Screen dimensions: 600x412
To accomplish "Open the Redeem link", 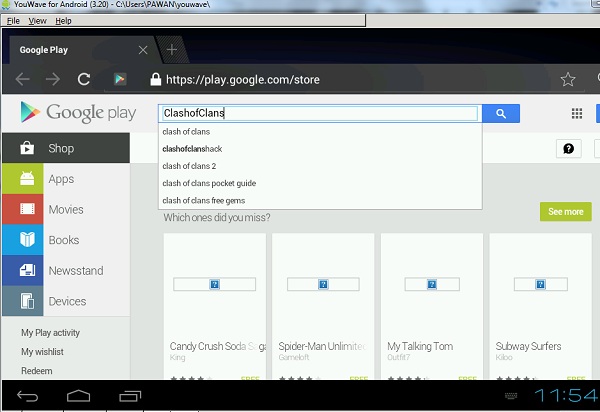I will click(x=37, y=371).
